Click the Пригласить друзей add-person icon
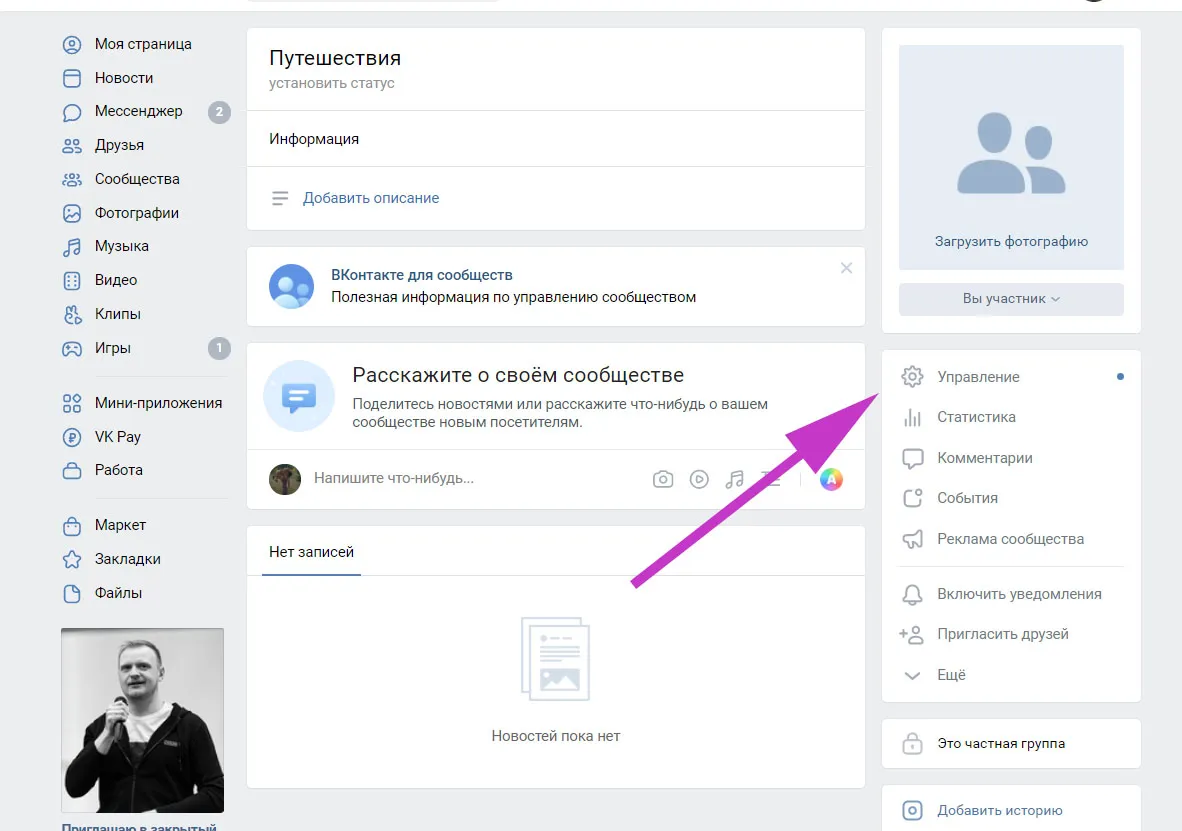The width and height of the screenshot is (1182, 831). pos(911,634)
